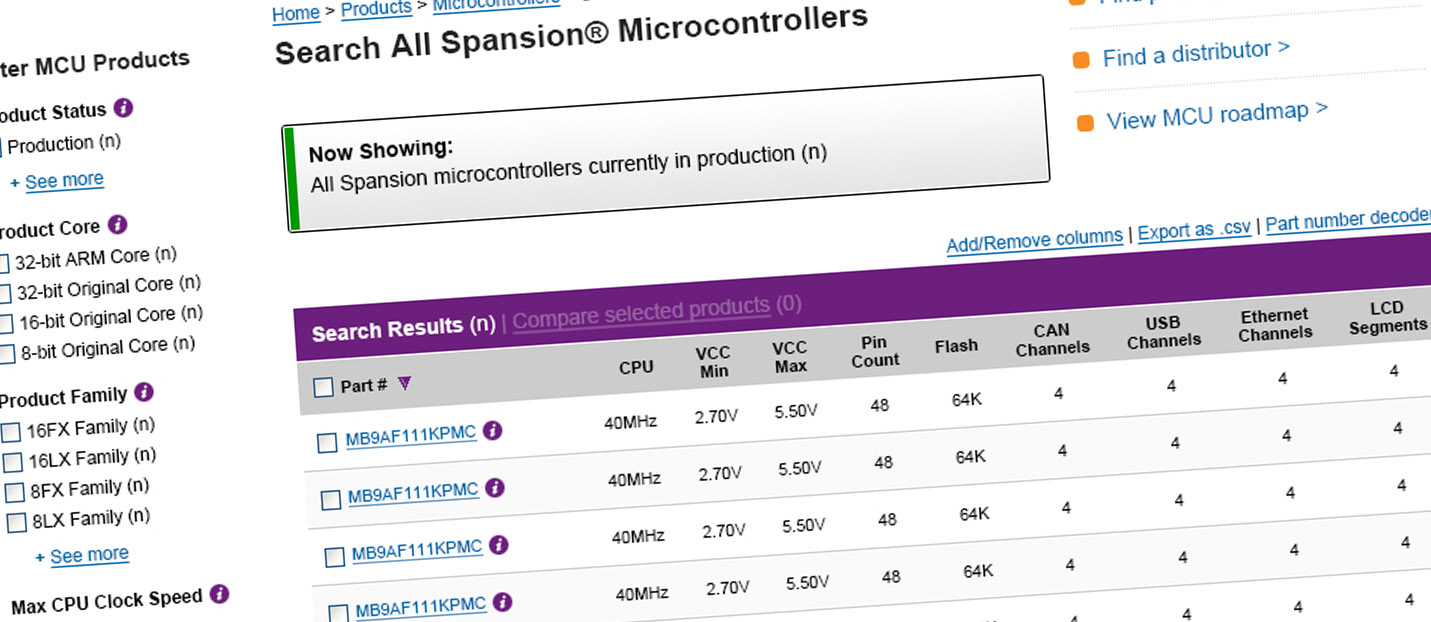Check the 16FX Family box

(x=11, y=433)
